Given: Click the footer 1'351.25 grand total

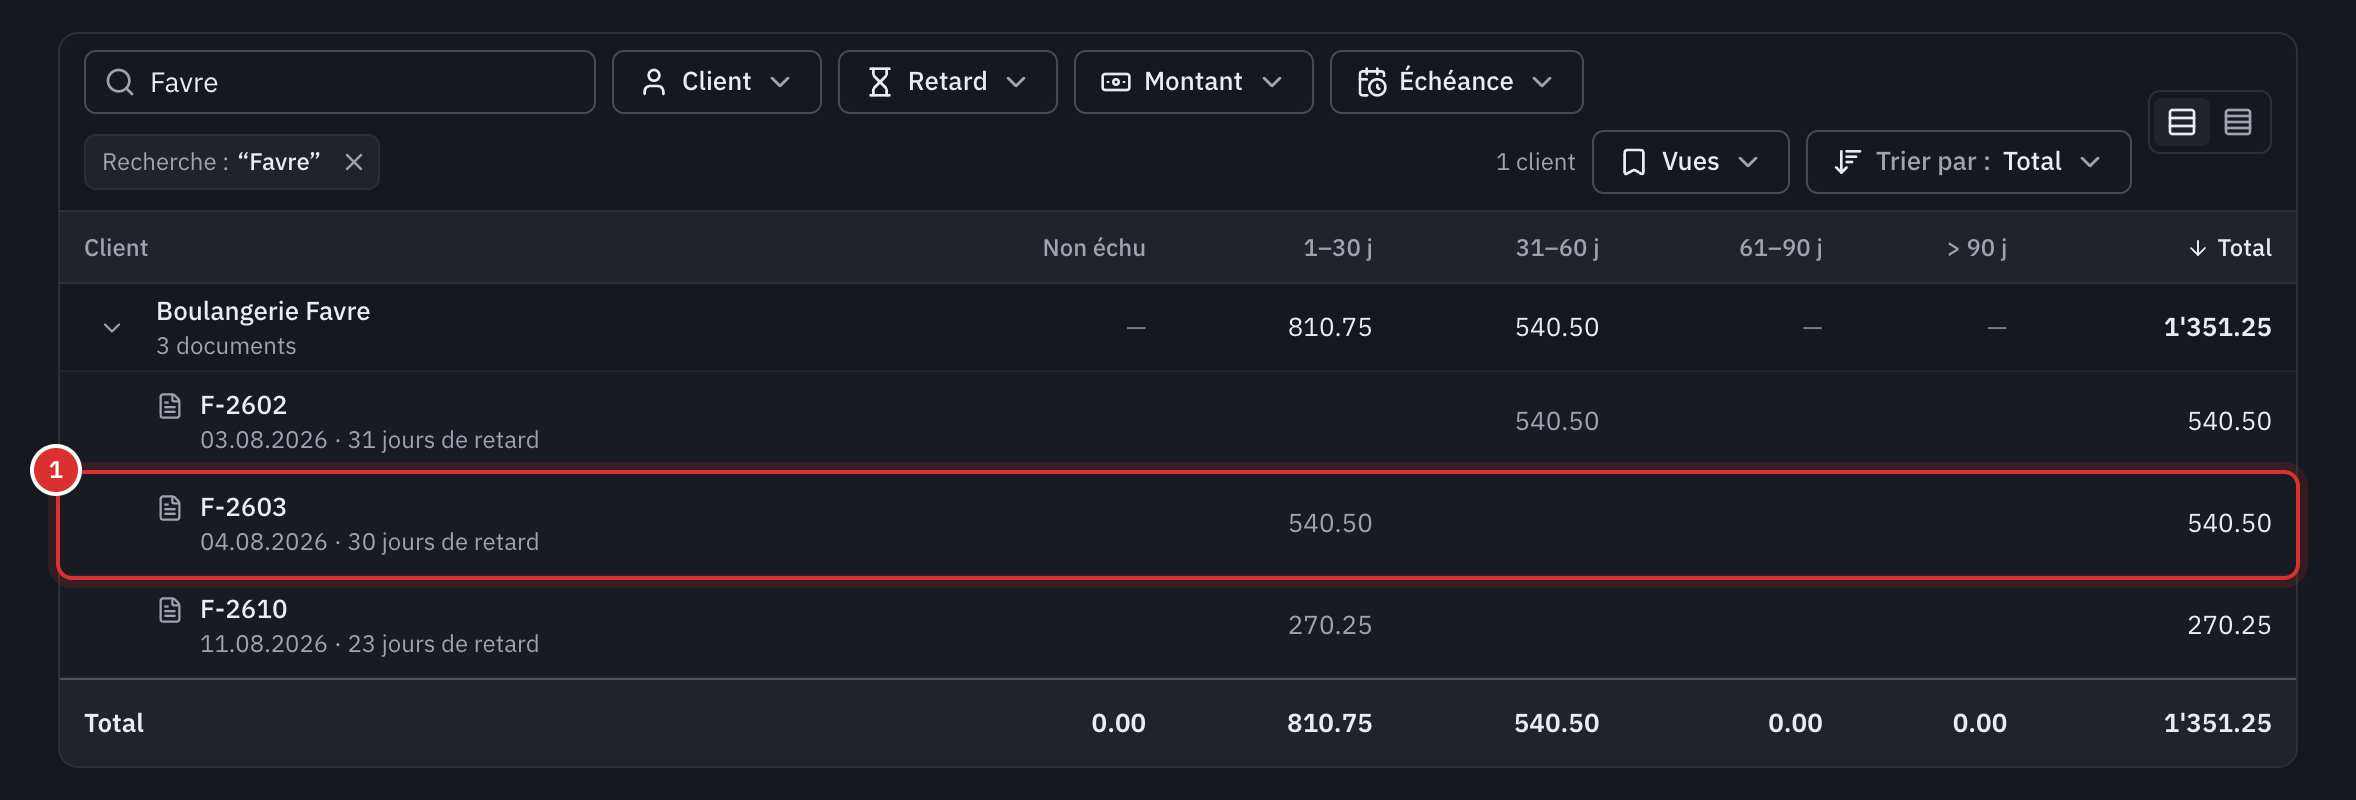Looking at the screenshot, I should (x=2217, y=723).
